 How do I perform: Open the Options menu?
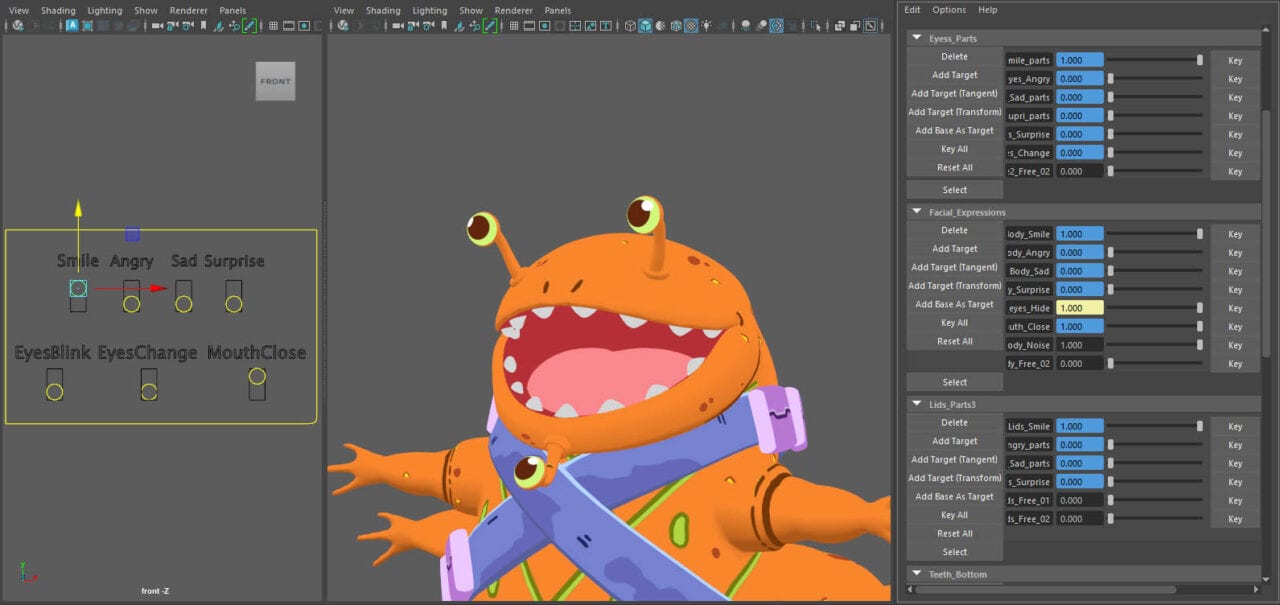point(949,10)
